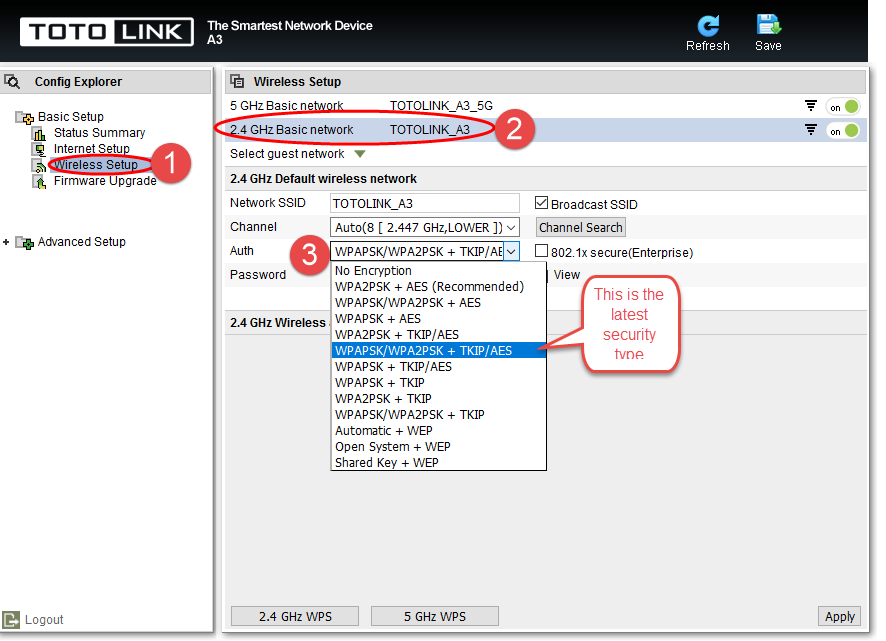This screenshot has height=641, width=886.
Task: Open 5 GHz network filter settings icon
Action: tap(810, 106)
